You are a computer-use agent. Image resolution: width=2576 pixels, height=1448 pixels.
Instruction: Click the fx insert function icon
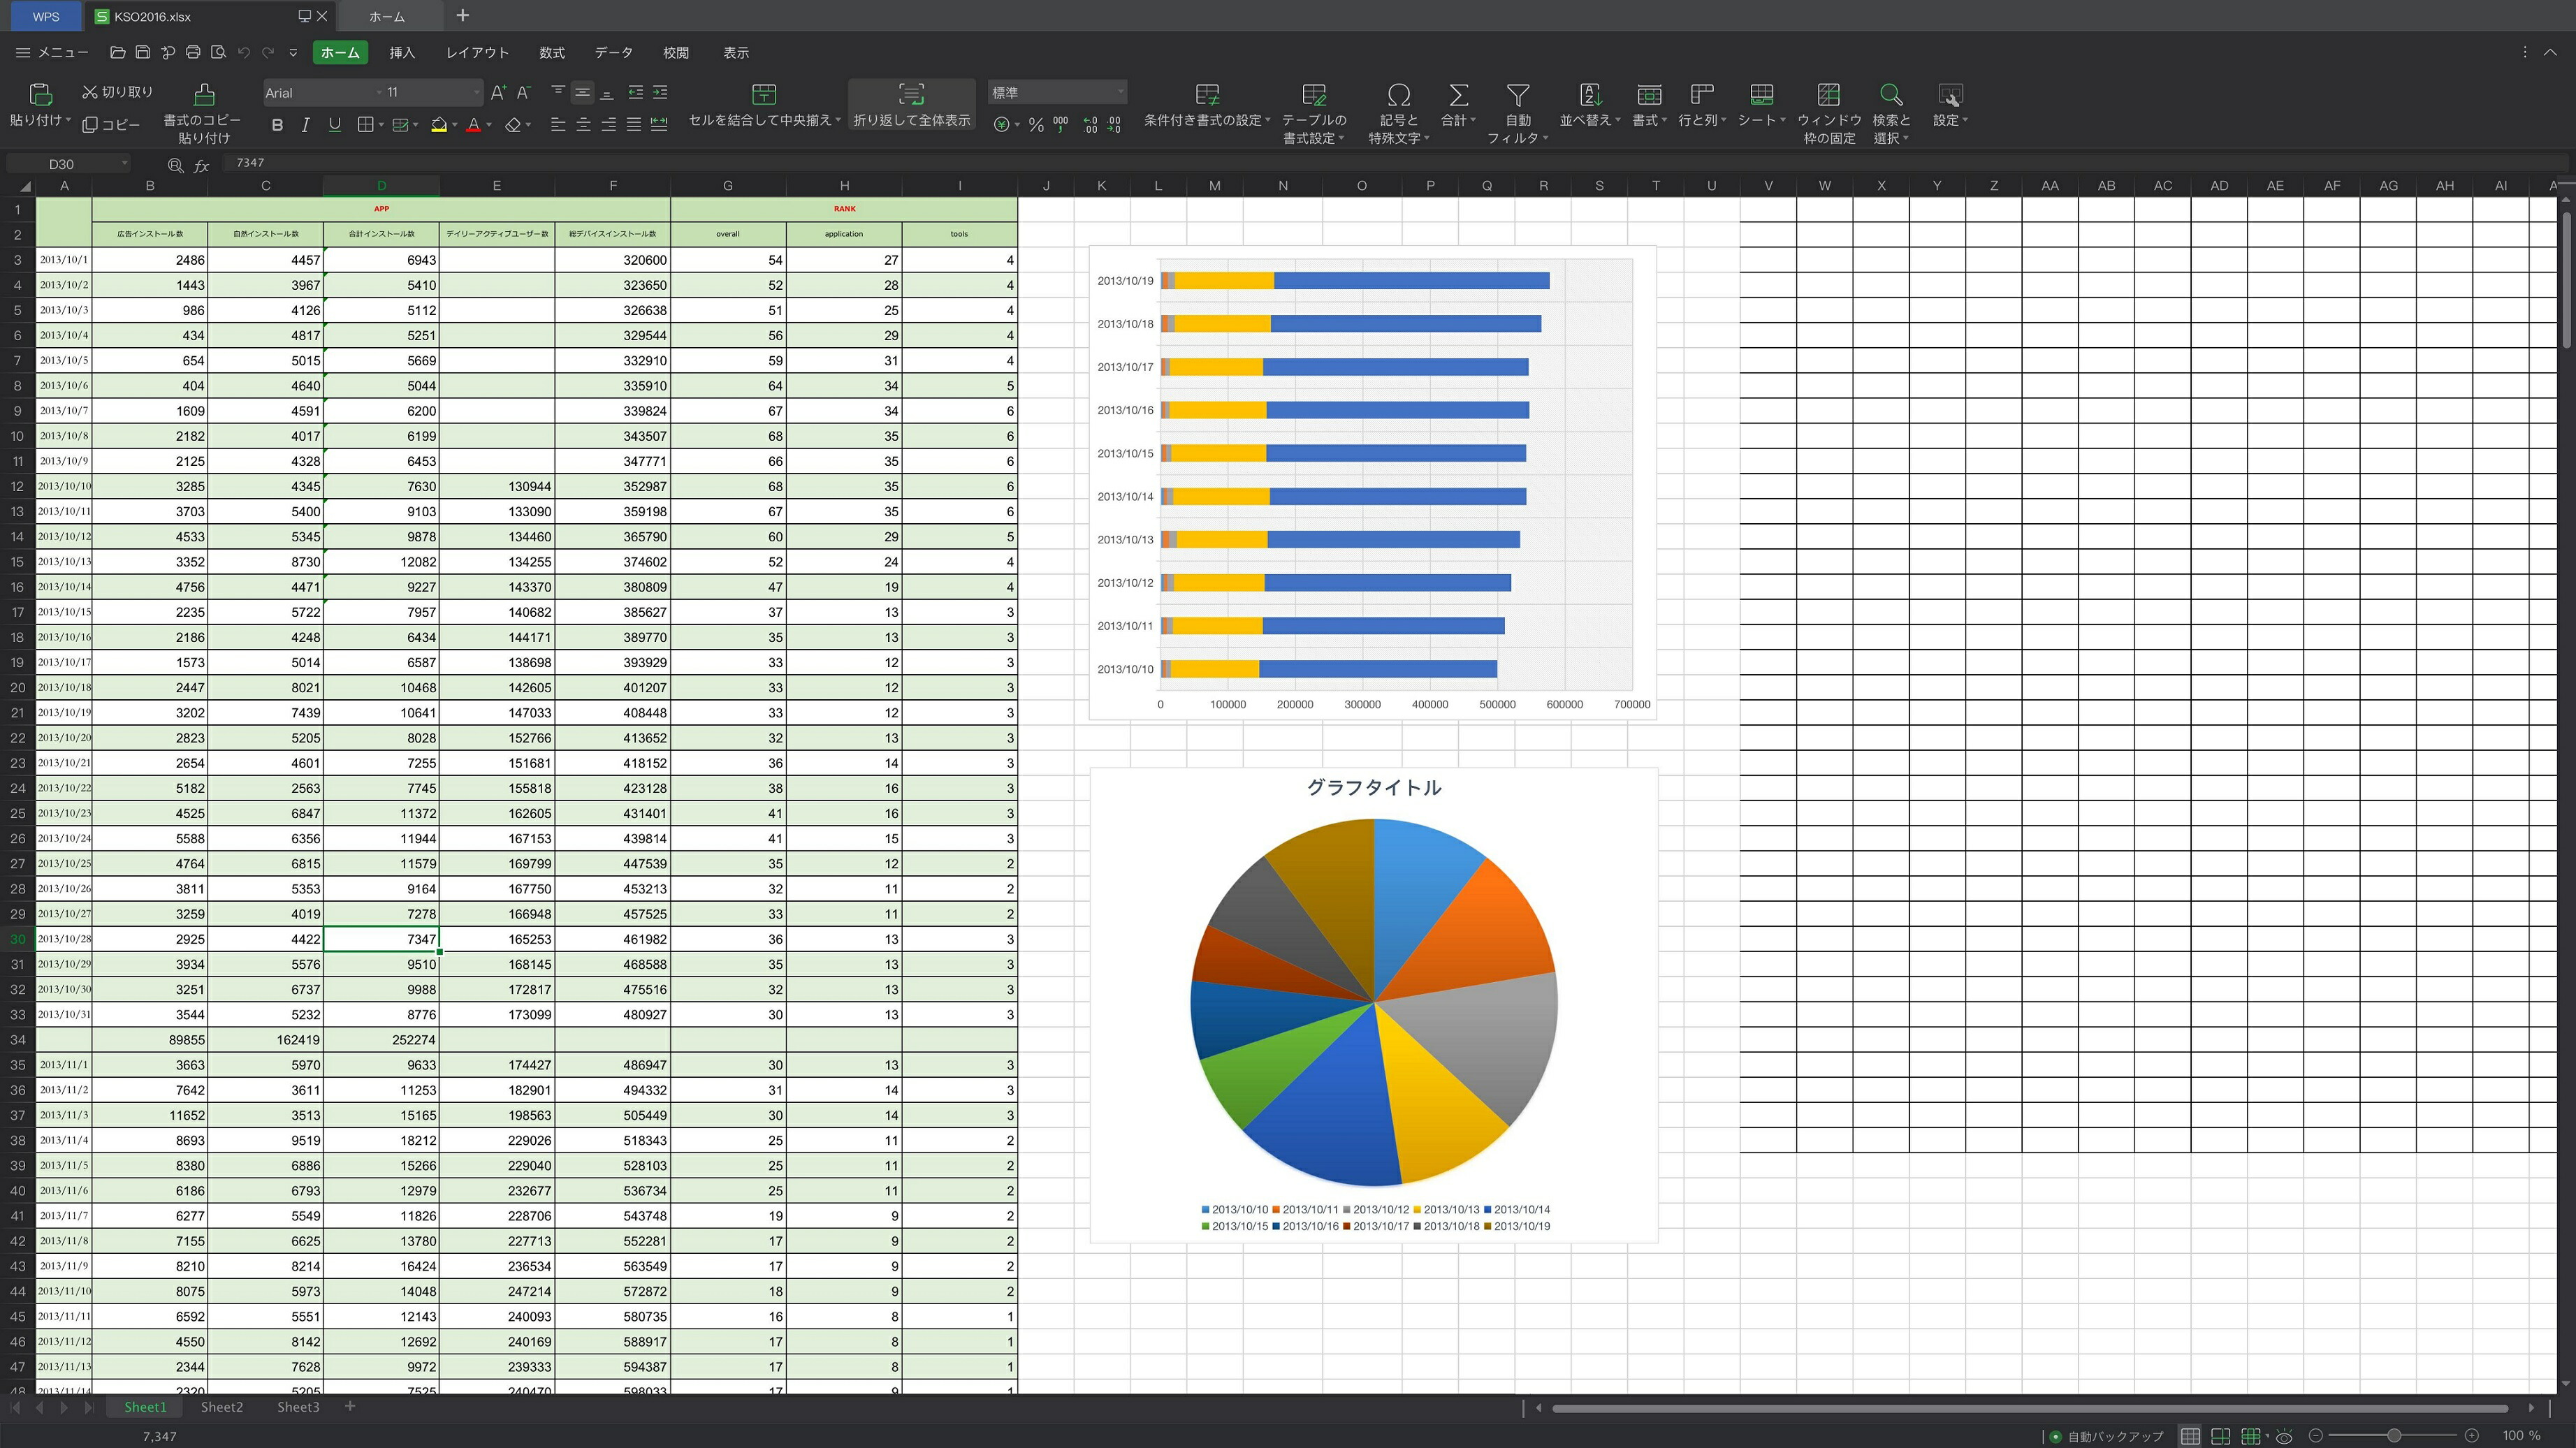(x=201, y=165)
